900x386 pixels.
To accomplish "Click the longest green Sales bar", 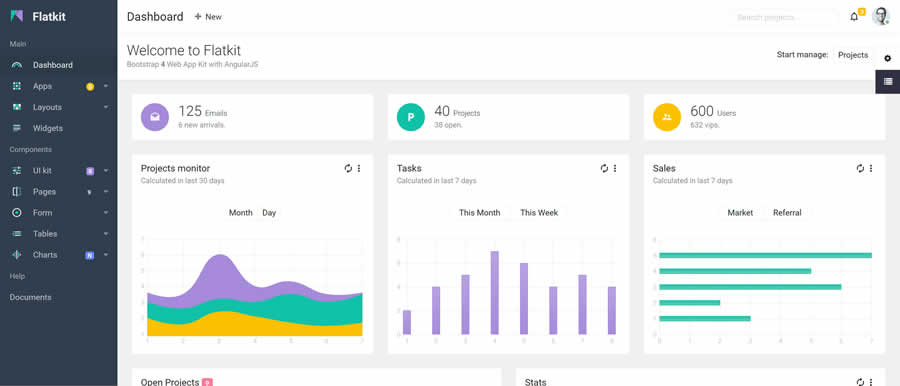I will pyautogui.click(x=766, y=255).
